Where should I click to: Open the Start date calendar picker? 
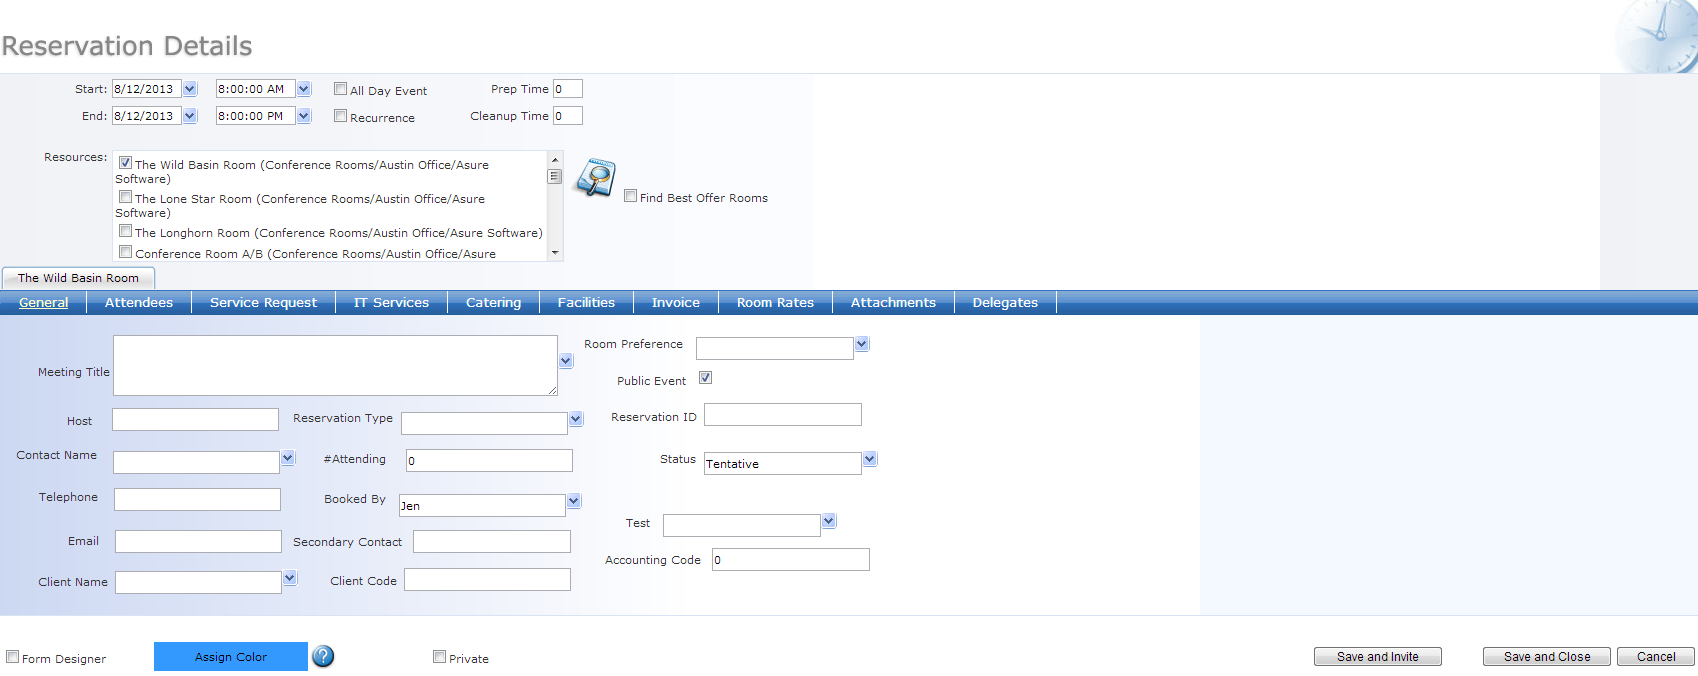pos(190,89)
